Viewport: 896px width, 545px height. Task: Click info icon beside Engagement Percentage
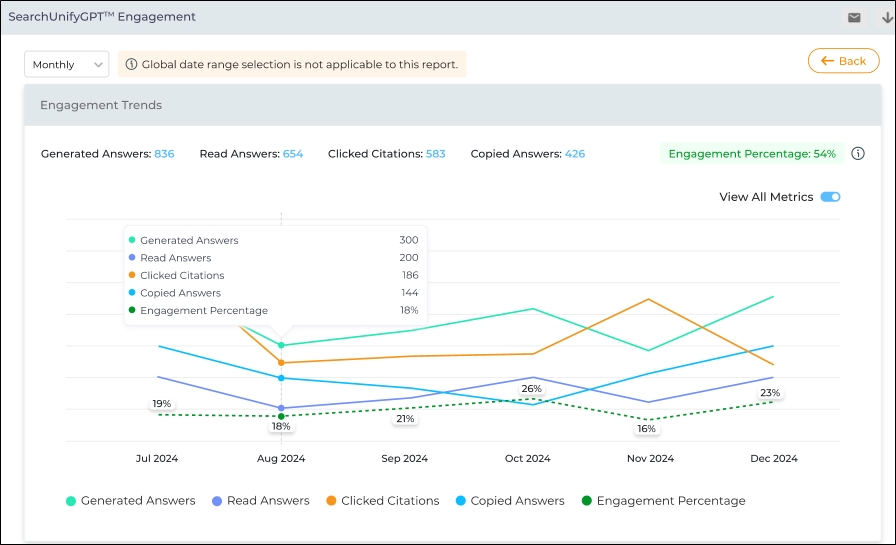858,154
